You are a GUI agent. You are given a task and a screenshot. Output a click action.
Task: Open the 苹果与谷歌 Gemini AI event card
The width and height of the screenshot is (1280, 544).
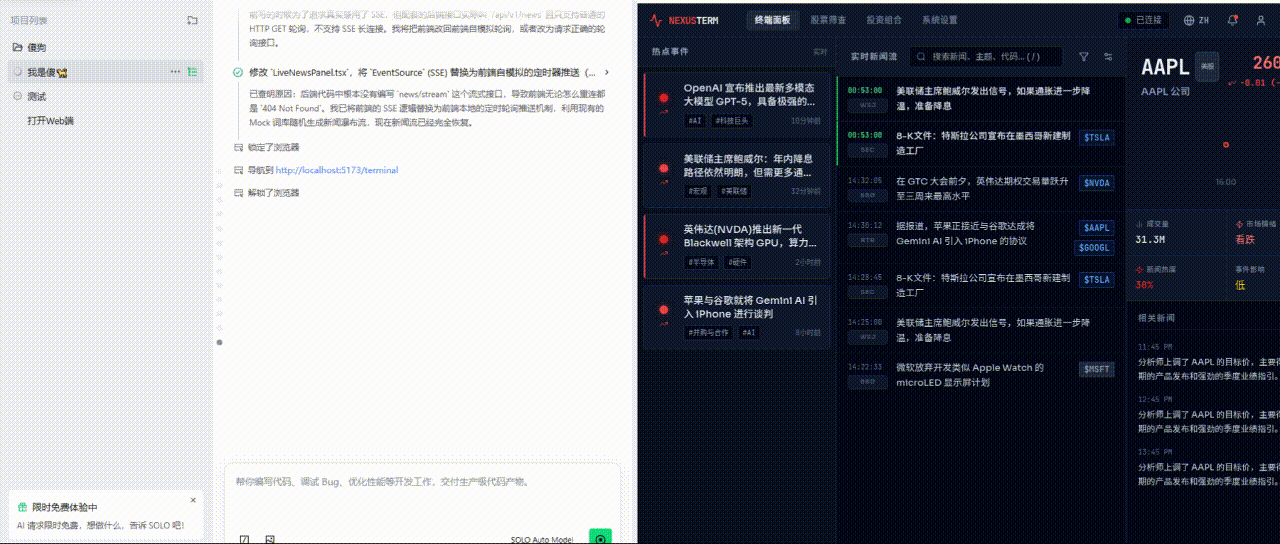click(737, 315)
